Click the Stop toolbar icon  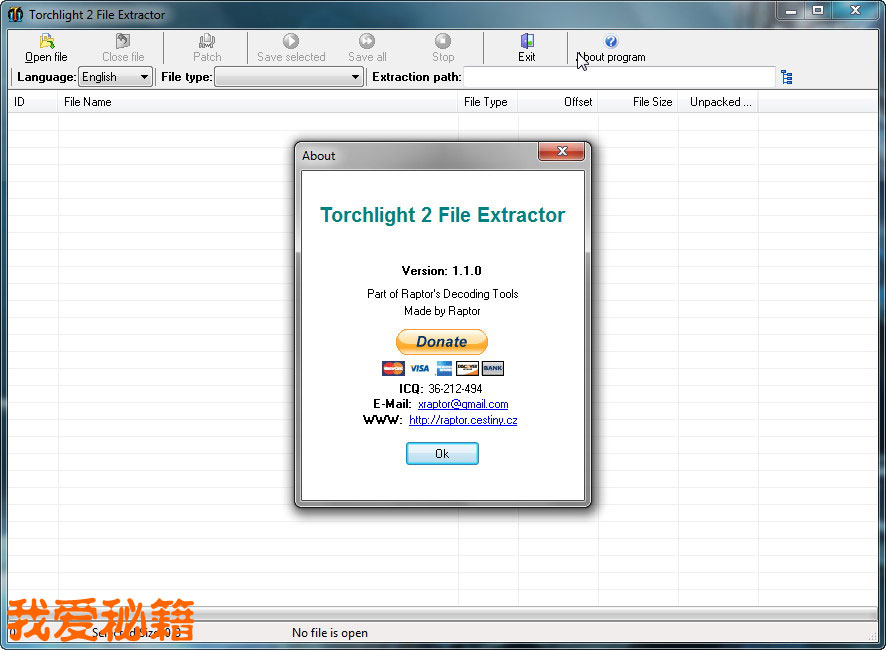pyautogui.click(x=443, y=42)
